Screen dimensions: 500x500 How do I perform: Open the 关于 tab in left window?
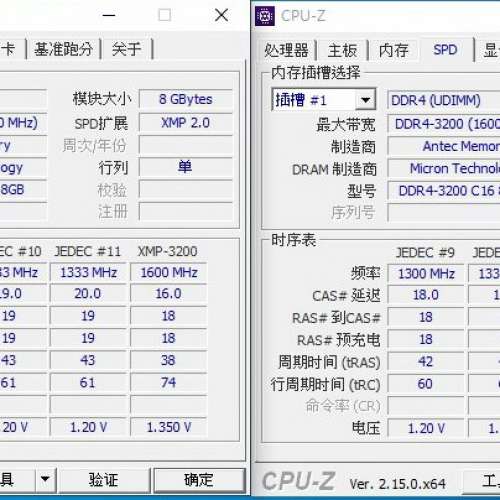[x=126, y=49]
